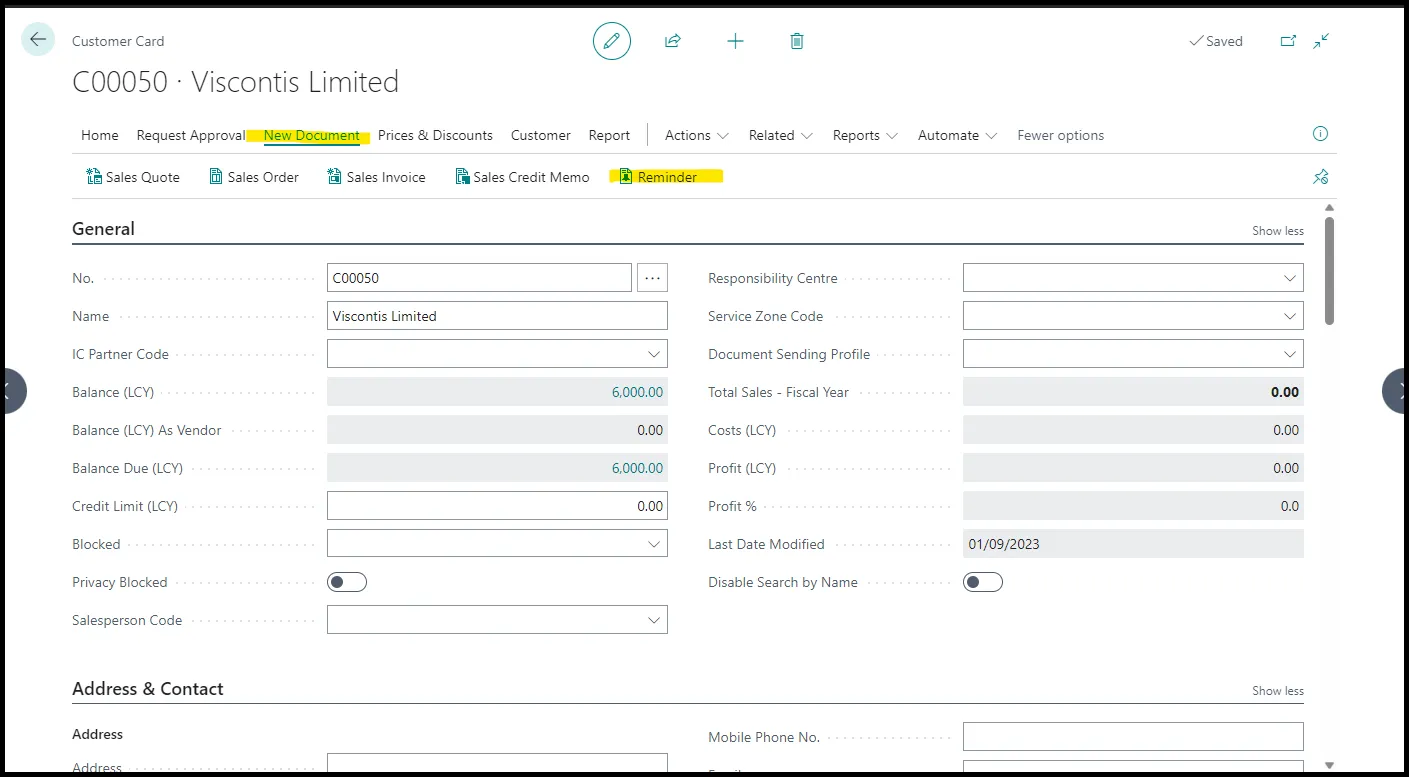Click the No. field ellipsis button
The height and width of the screenshot is (777, 1409).
point(652,278)
